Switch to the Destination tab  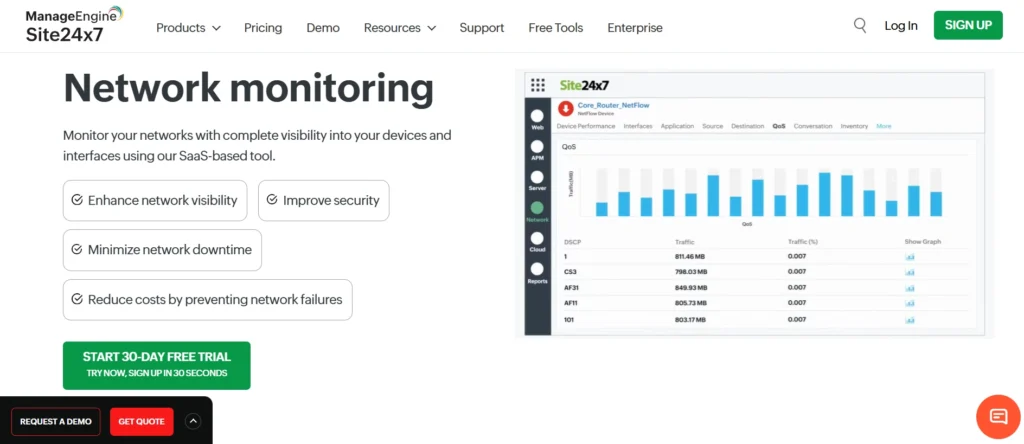pos(748,126)
